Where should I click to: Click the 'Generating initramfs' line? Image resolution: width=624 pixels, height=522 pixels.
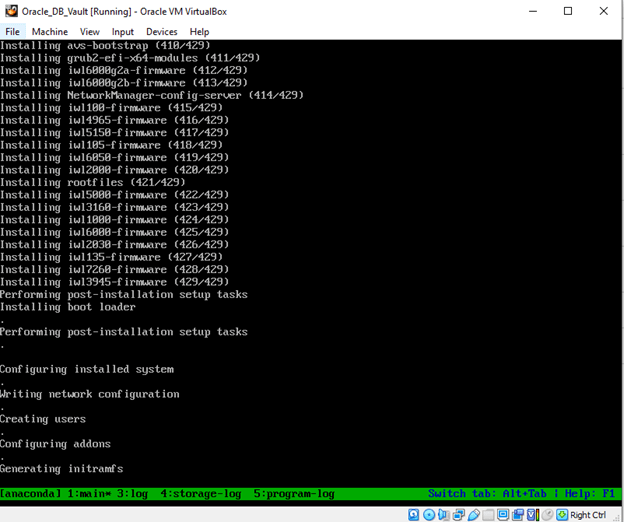61,469
